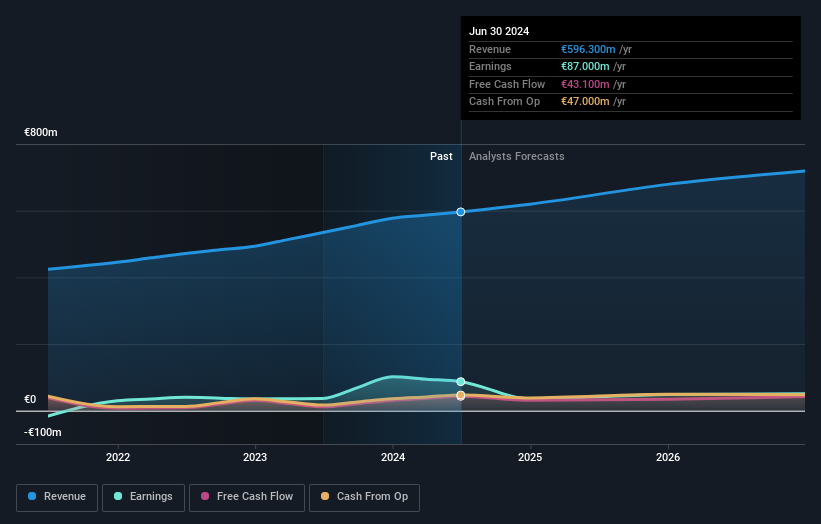The height and width of the screenshot is (524, 821).
Task: Select the Earnings data point marker on chart
Action: tap(461, 382)
